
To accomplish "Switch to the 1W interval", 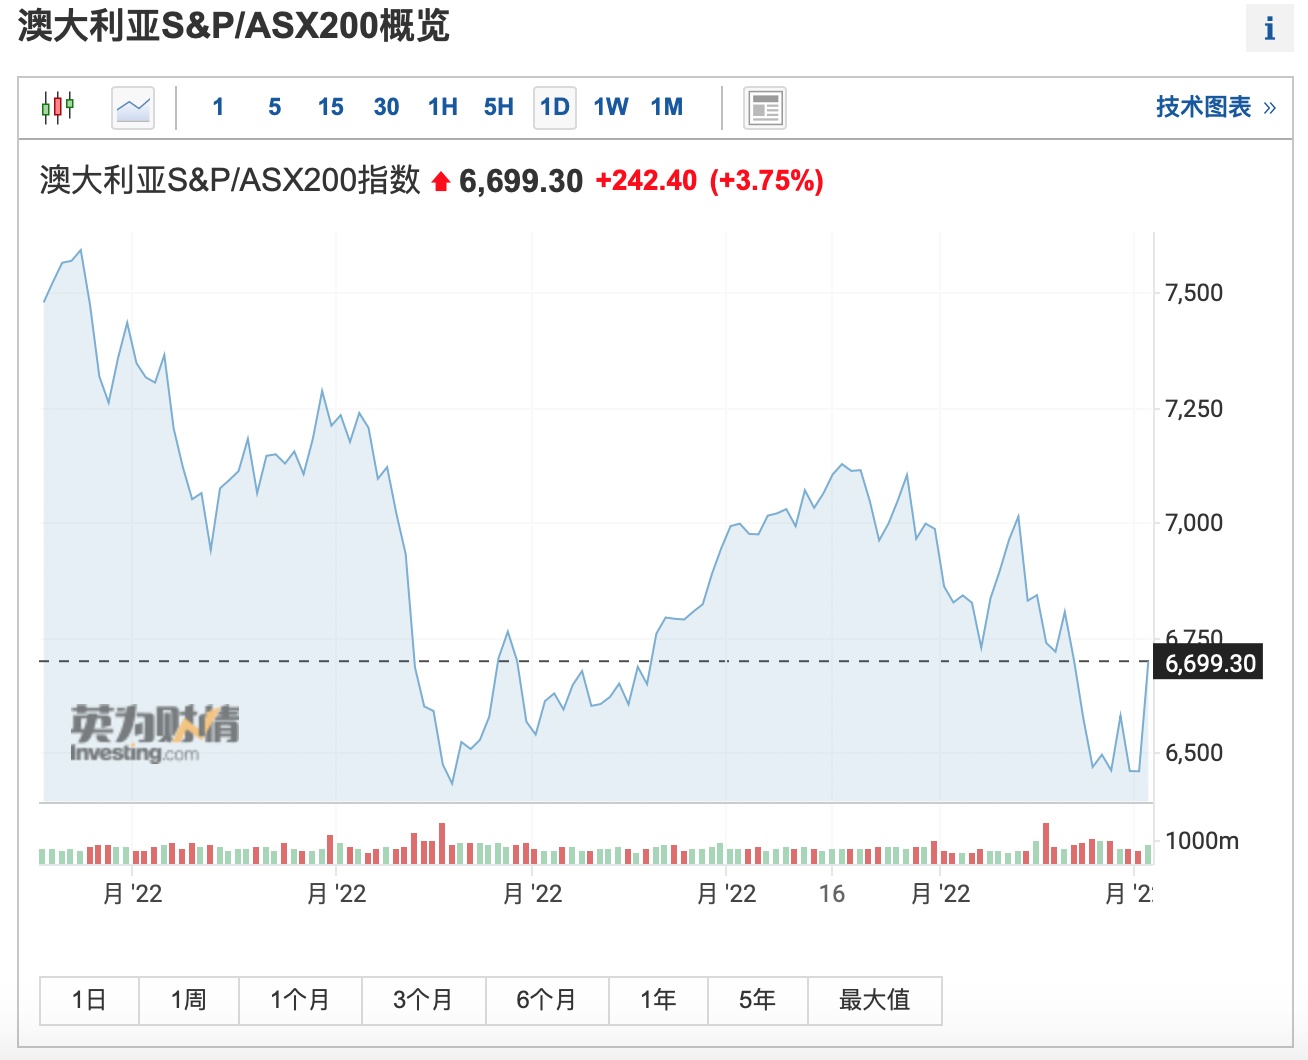I will tap(611, 107).
